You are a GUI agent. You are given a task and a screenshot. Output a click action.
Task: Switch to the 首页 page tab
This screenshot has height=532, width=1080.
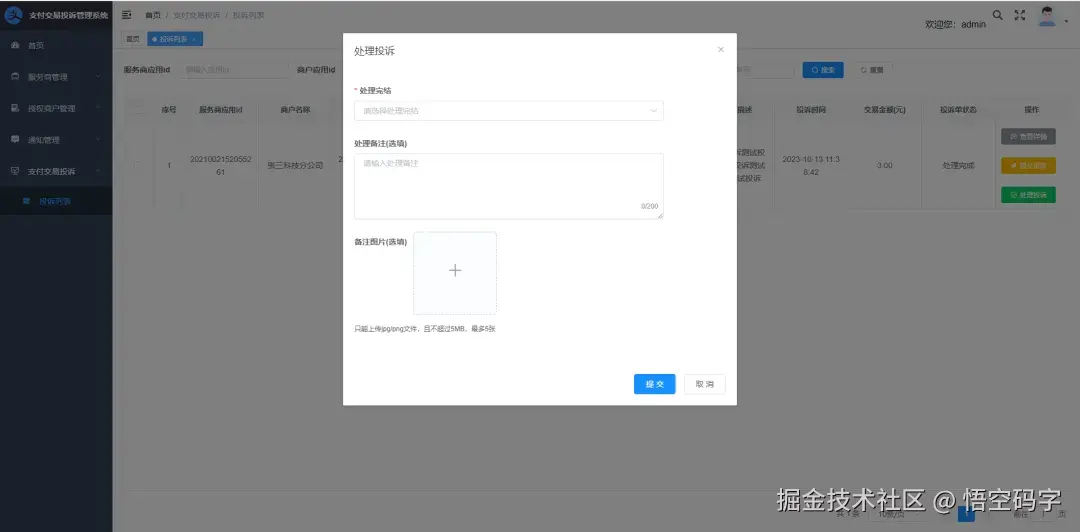(x=132, y=39)
